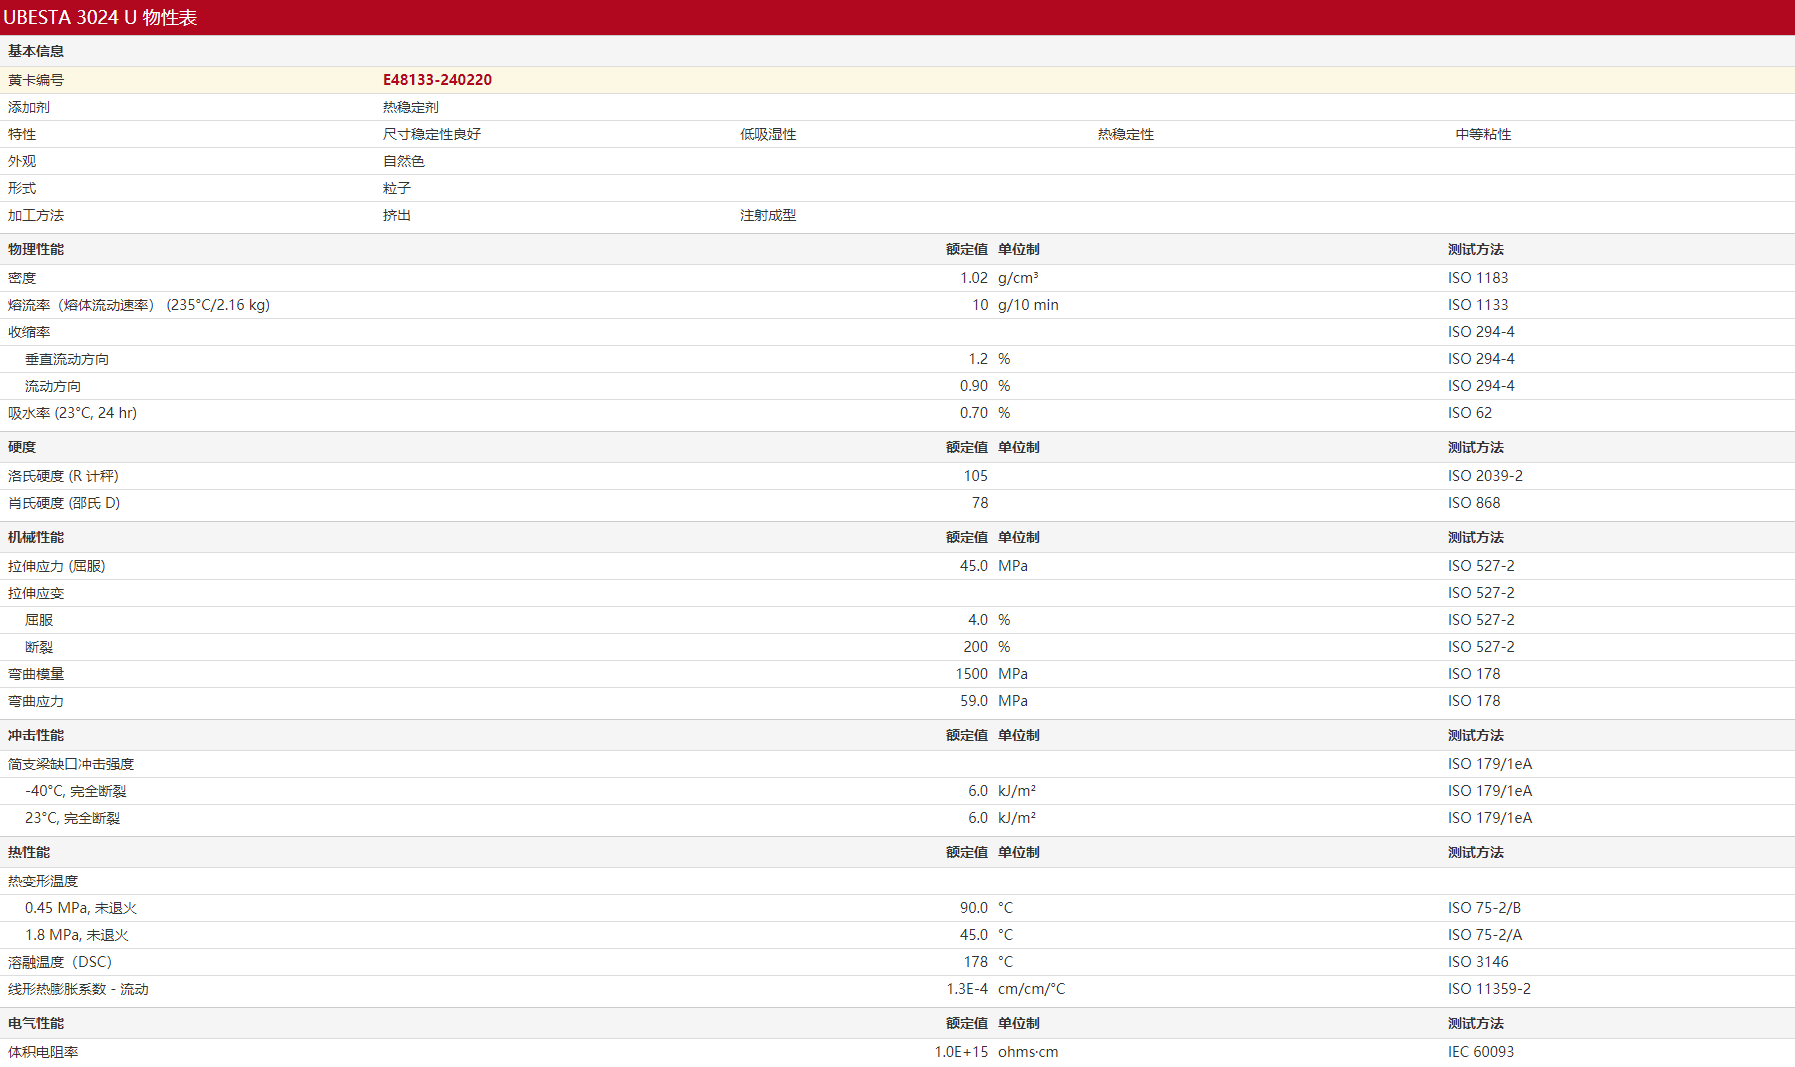Select the flexural modulus value 1500
Screen dimensions: 1795x1067
tap(972, 674)
